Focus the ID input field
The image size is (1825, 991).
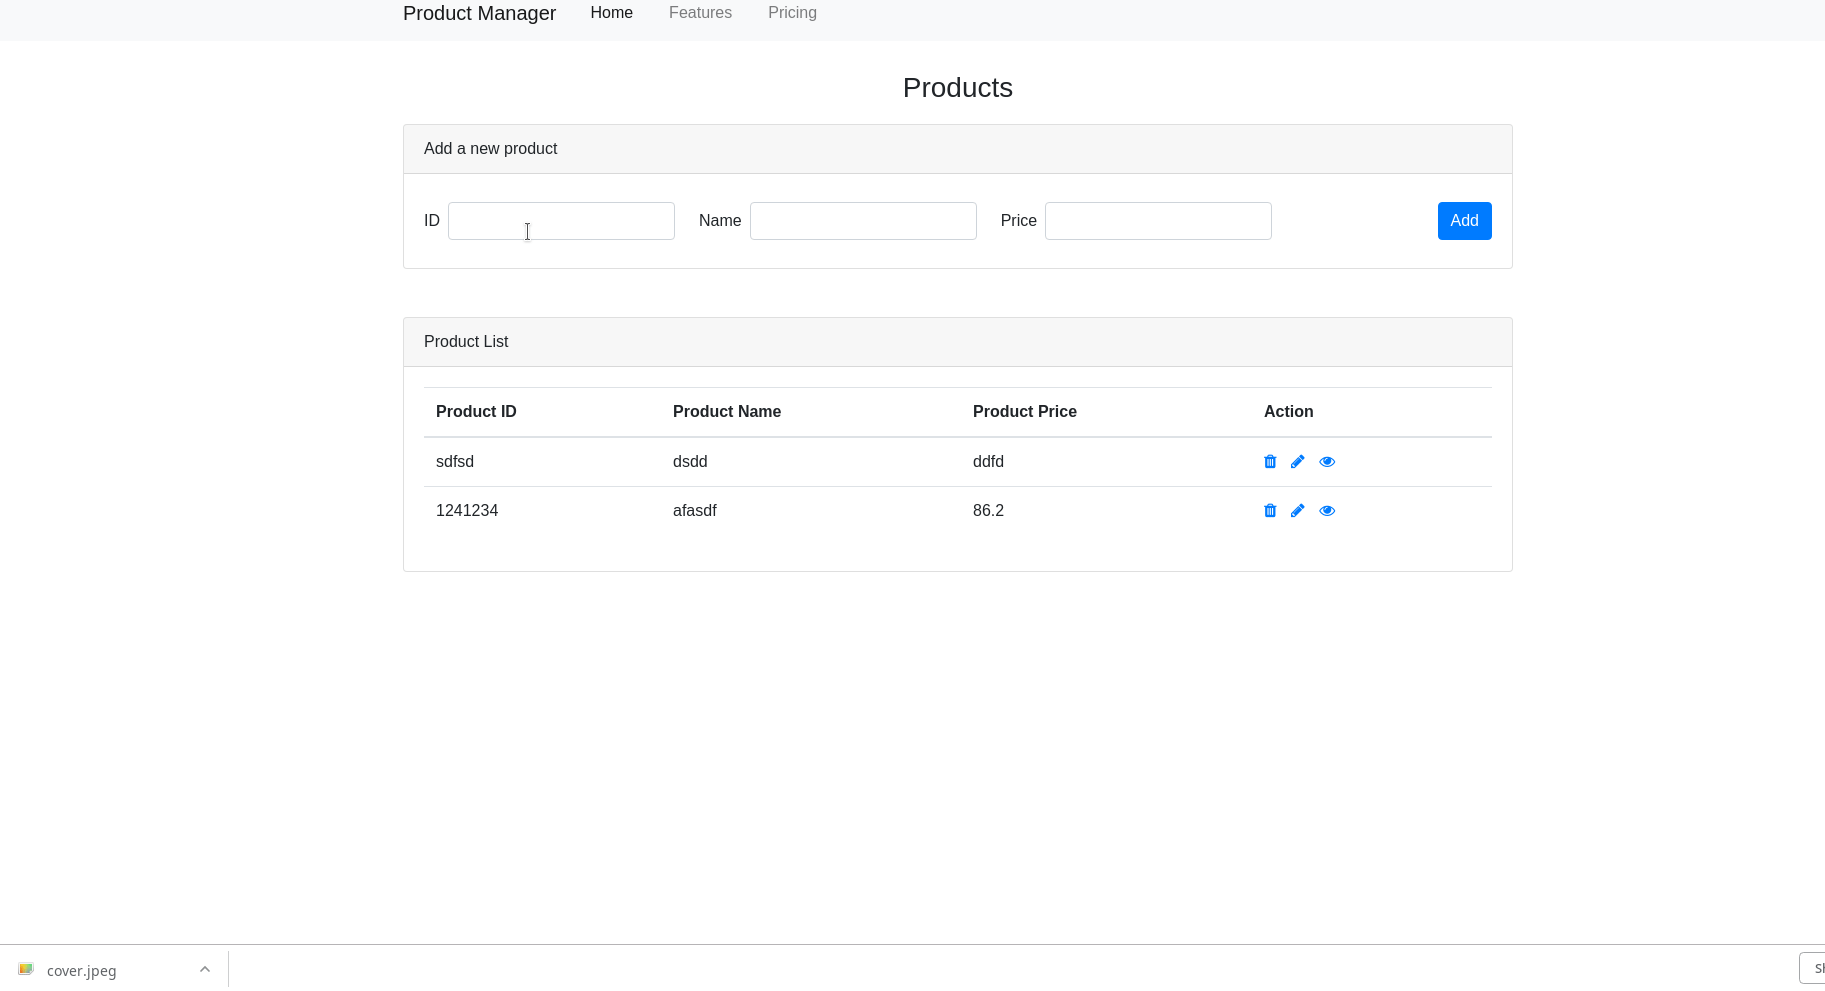(x=561, y=221)
